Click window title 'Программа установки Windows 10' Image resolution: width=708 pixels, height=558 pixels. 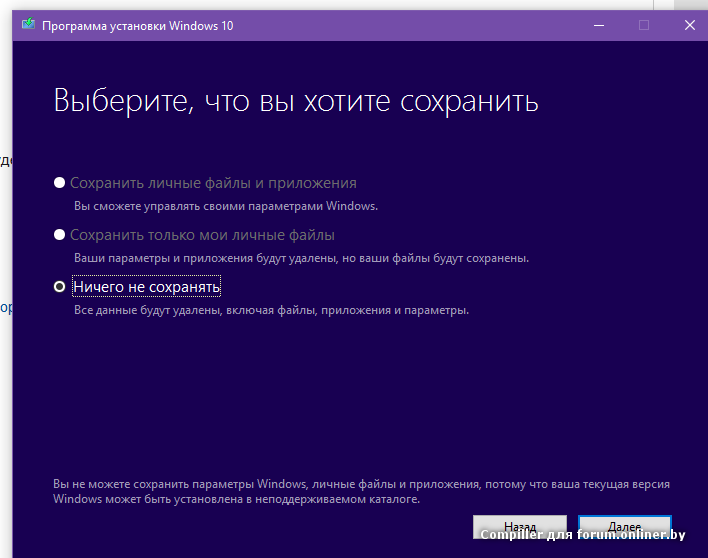click(x=138, y=26)
